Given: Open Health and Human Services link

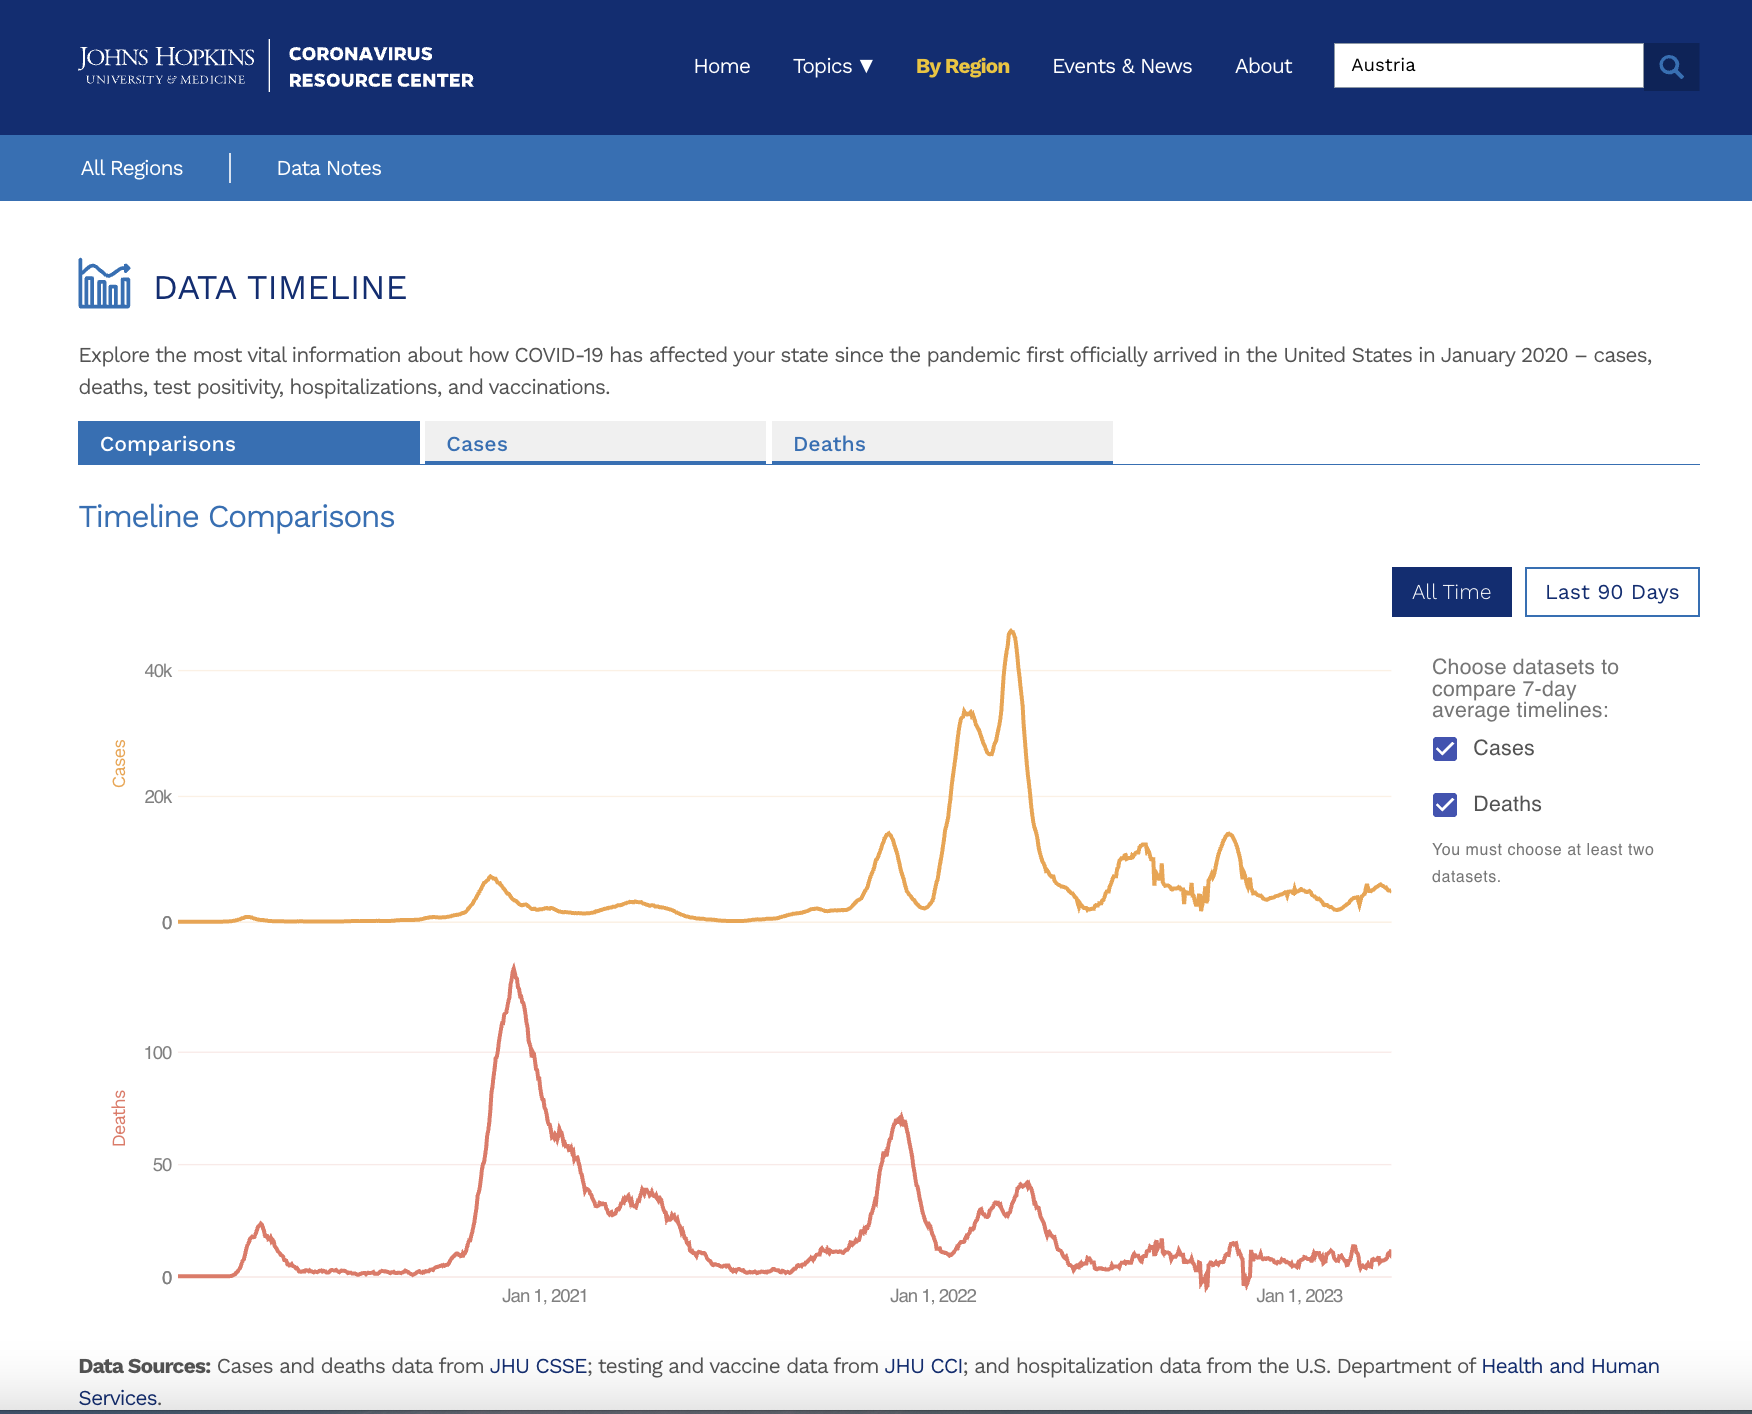Looking at the screenshot, I should pos(1569,1366).
